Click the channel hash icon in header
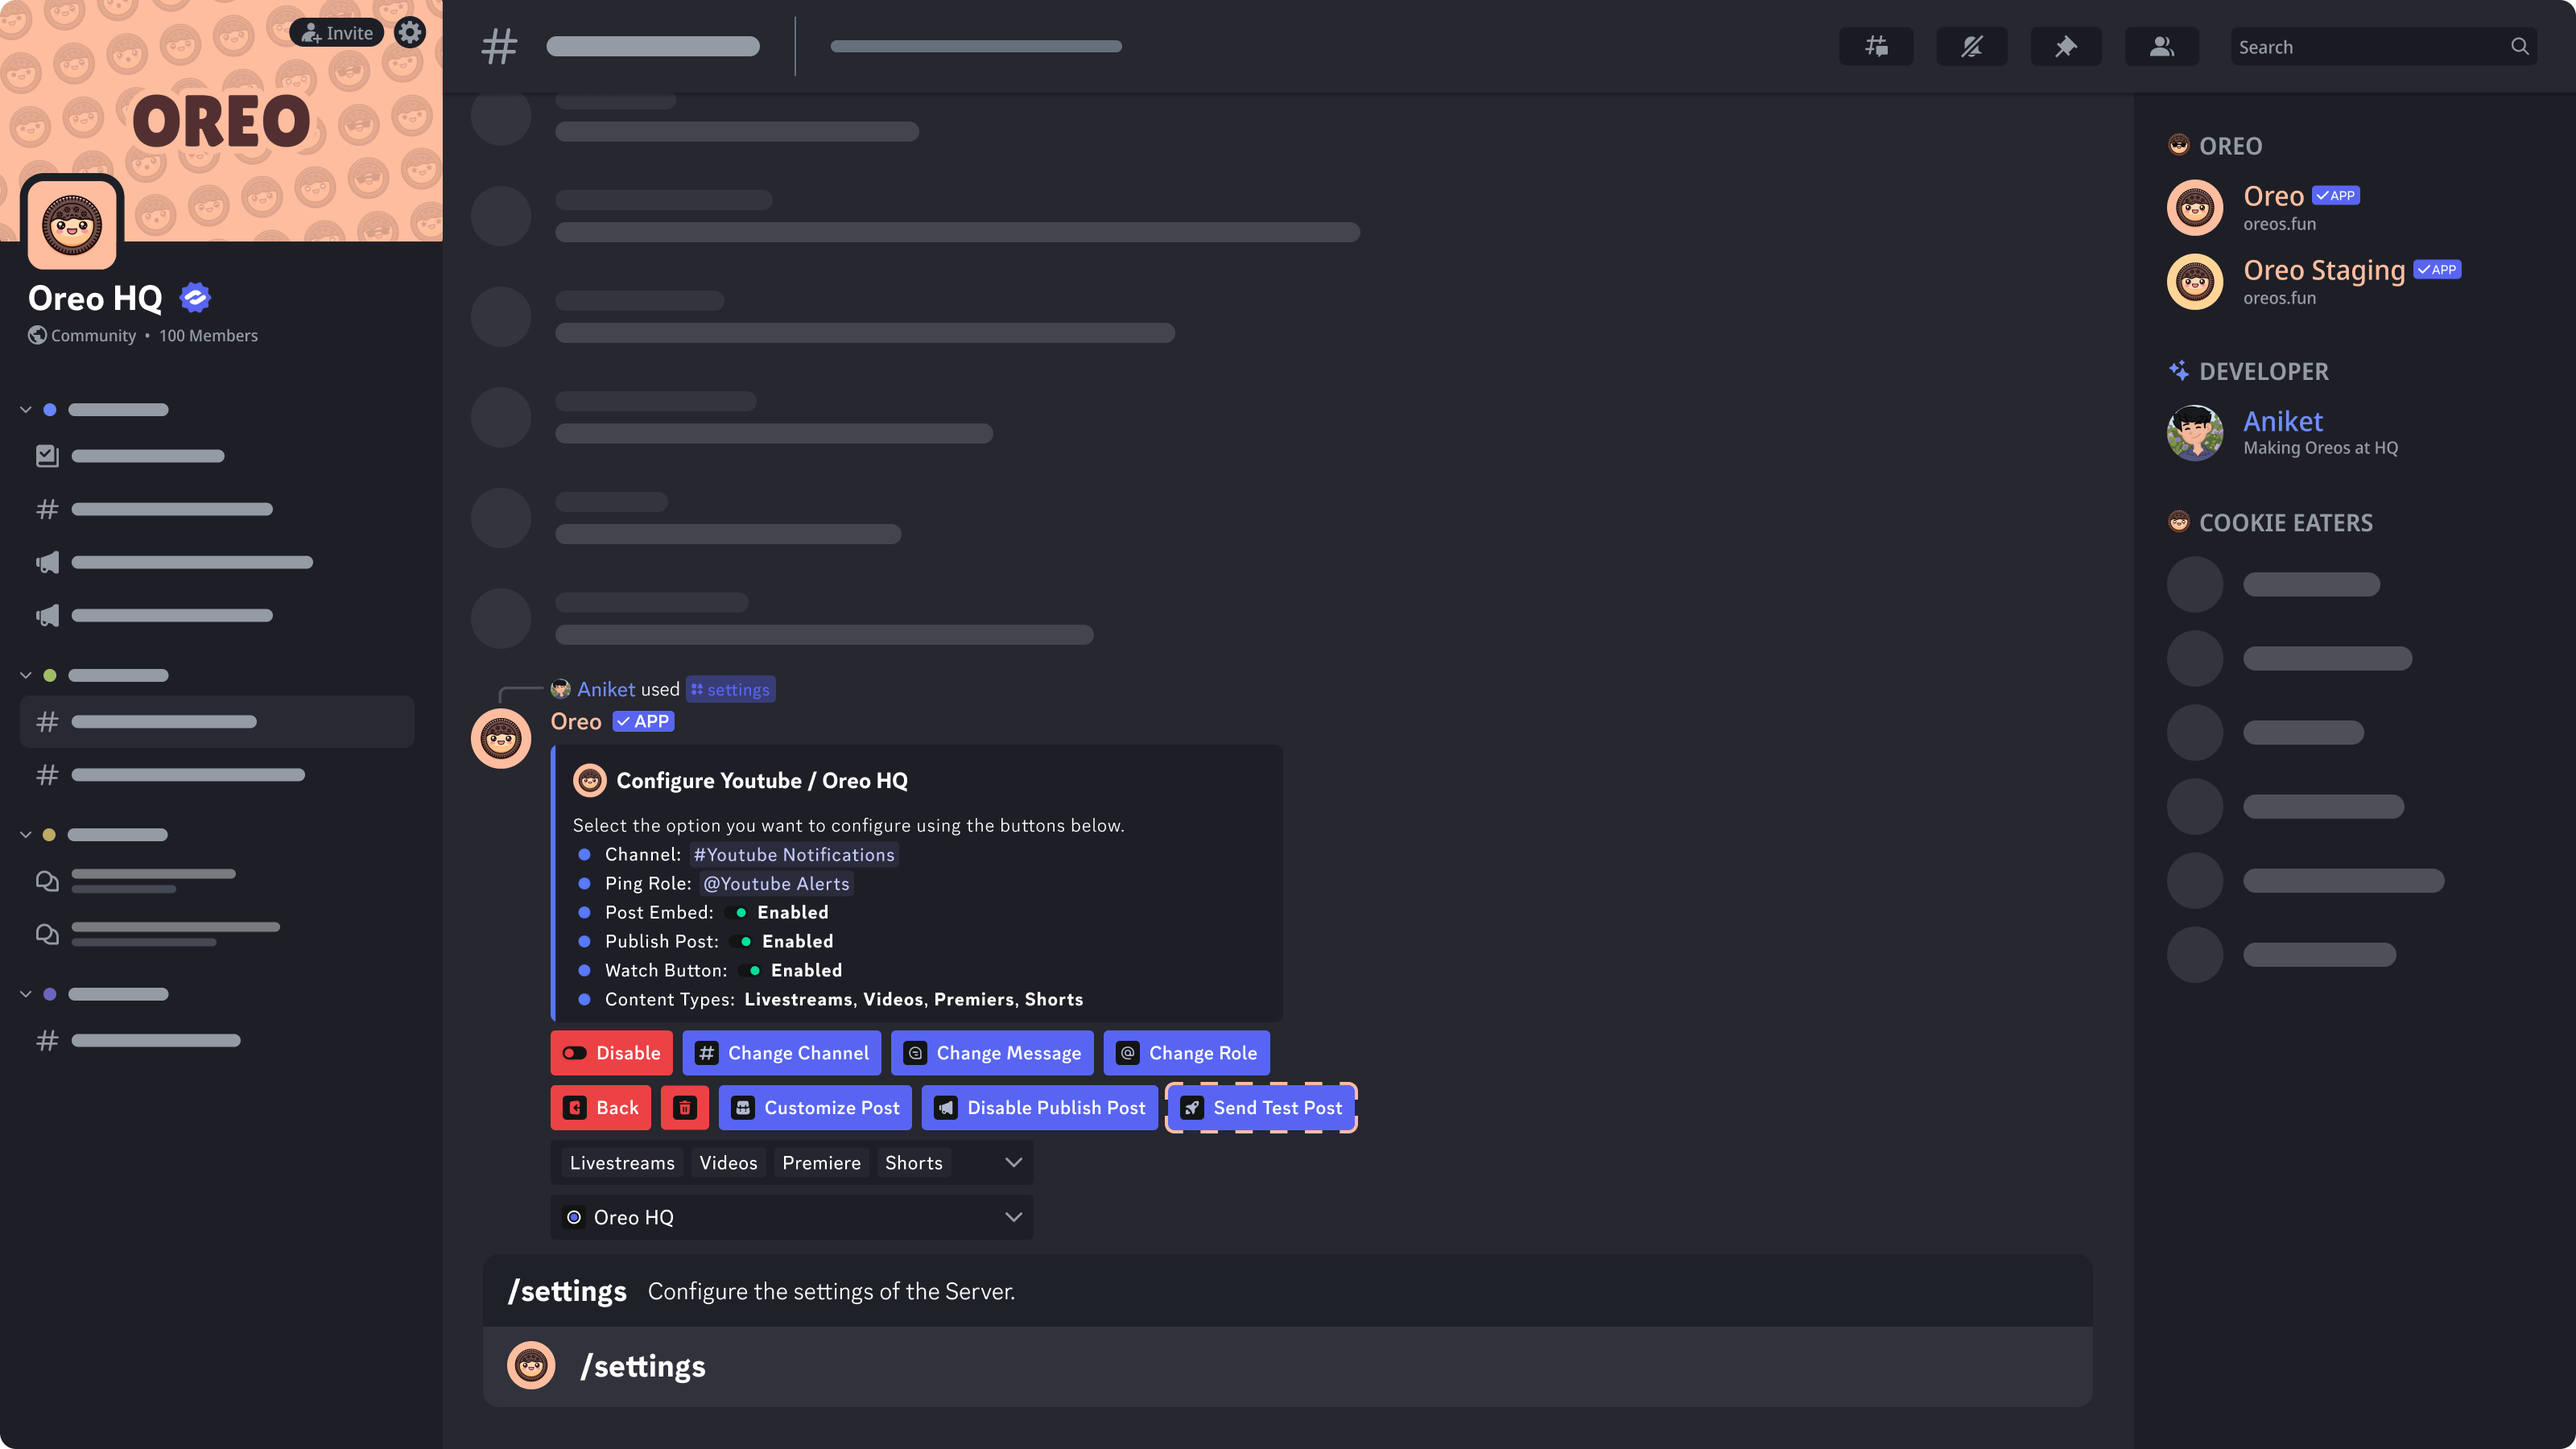 coord(499,46)
